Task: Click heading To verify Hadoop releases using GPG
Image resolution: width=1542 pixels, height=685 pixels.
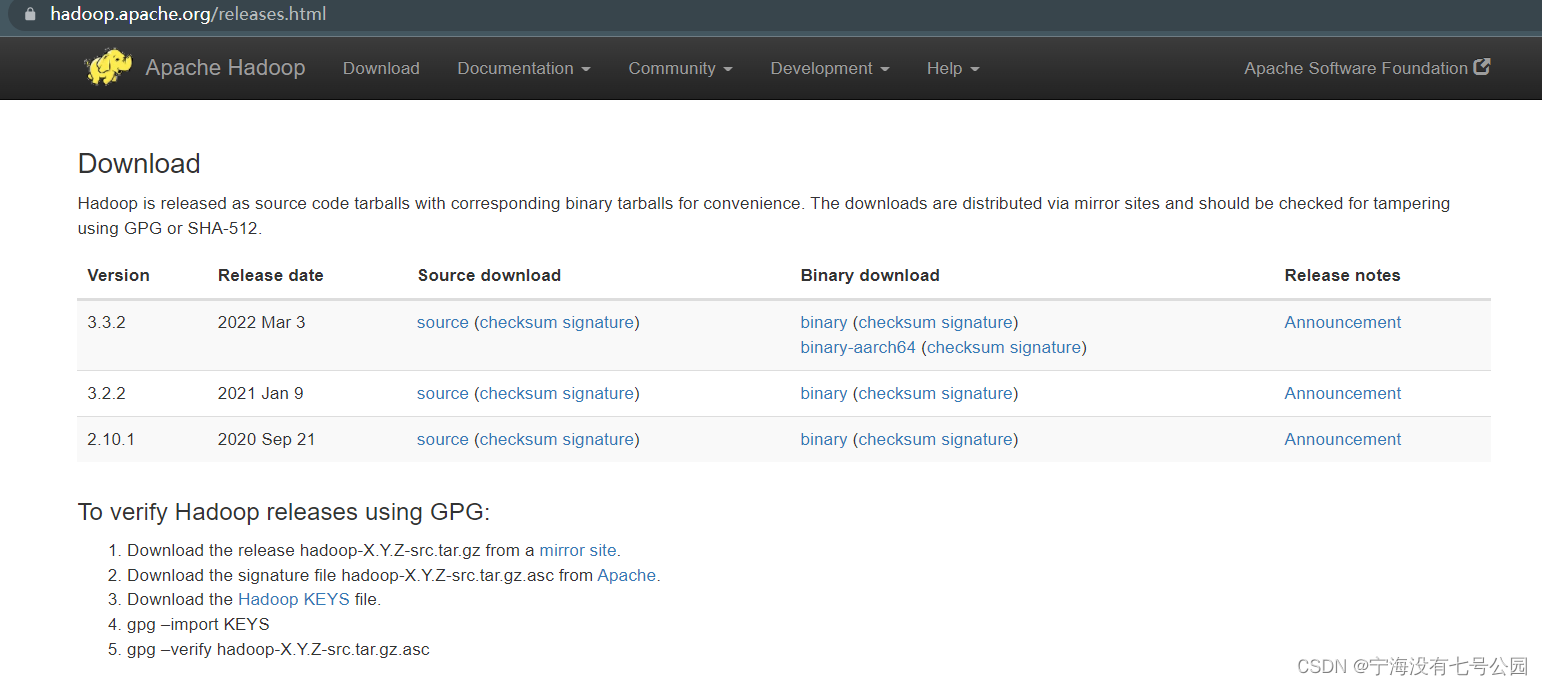Action: [x=284, y=512]
